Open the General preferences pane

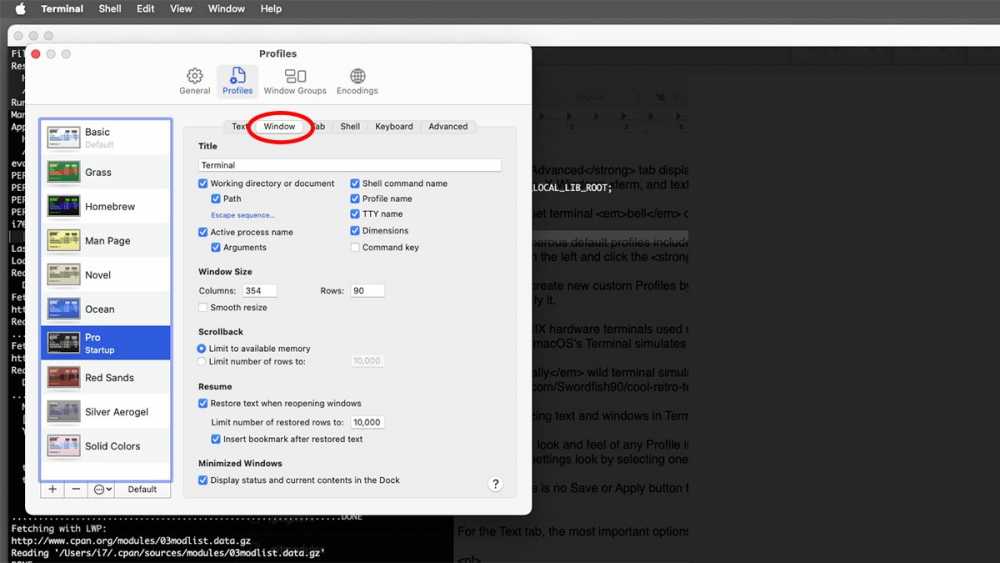click(195, 82)
